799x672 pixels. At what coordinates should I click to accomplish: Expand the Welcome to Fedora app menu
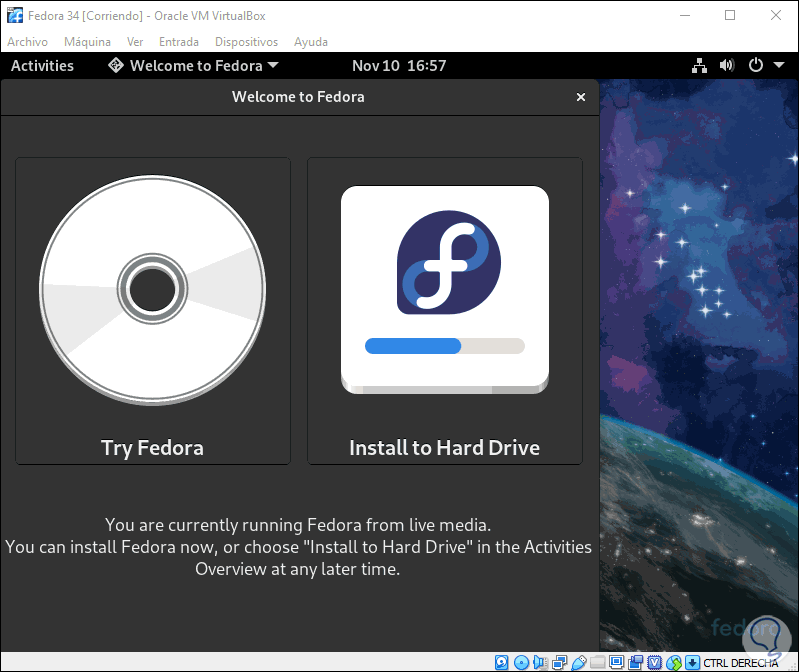[x=194, y=66]
